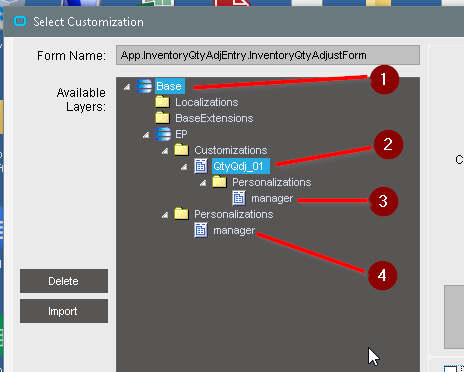The width and height of the screenshot is (464, 372).
Task: Click document icon of manager under EP Personalizations
Action: (x=201, y=230)
